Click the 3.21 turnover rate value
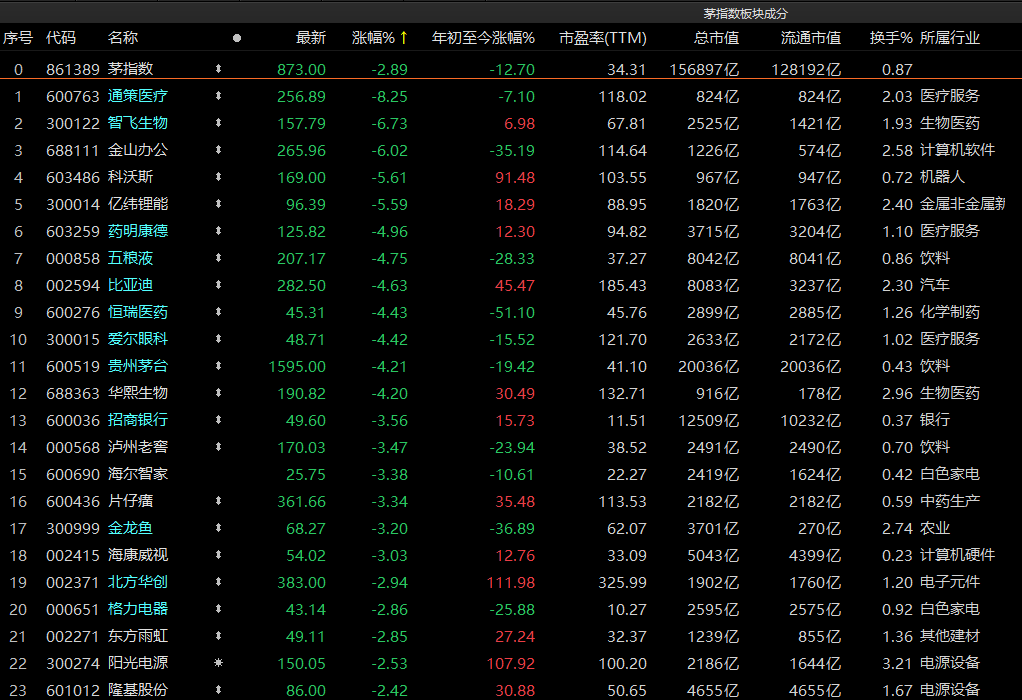This screenshot has height=700, width=1022. click(898, 664)
